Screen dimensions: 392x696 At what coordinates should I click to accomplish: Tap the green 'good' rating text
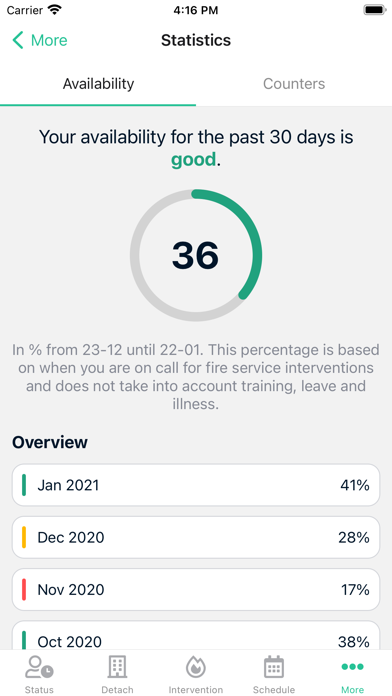[194, 160]
